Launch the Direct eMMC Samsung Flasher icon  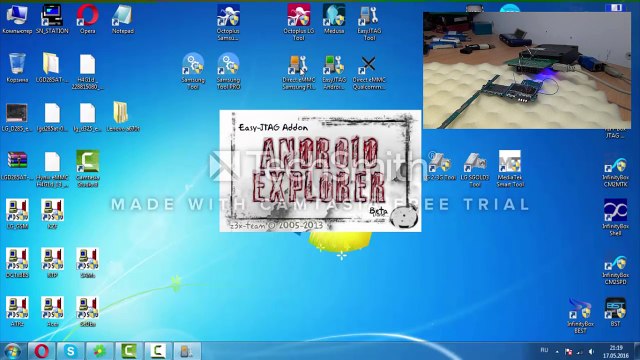[299, 71]
